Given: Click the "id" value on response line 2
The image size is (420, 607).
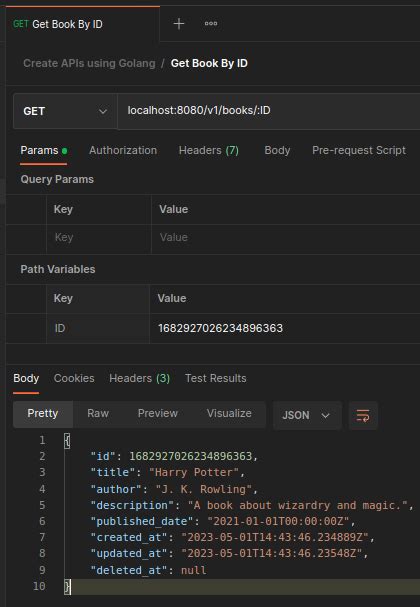Looking at the screenshot, I should 190,456.
